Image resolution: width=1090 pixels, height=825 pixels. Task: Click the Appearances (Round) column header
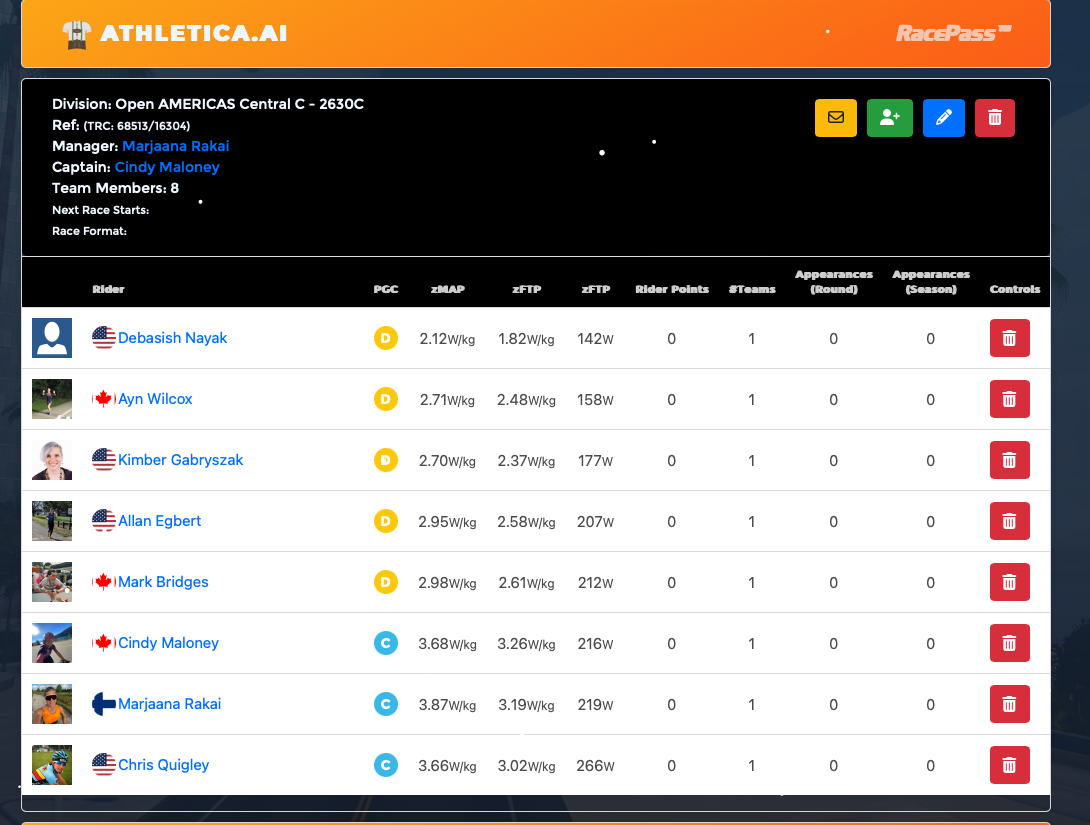833,281
